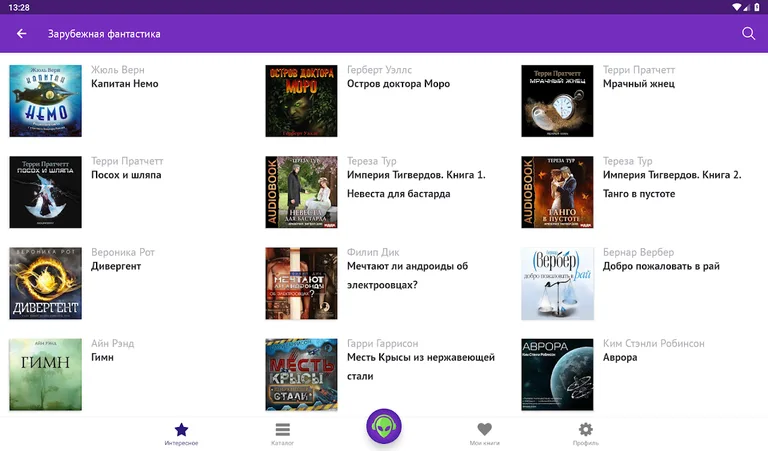Open Дивергент book cover
Image resolution: width=768 pixels, height=451 pixels.
pos(46,283)
